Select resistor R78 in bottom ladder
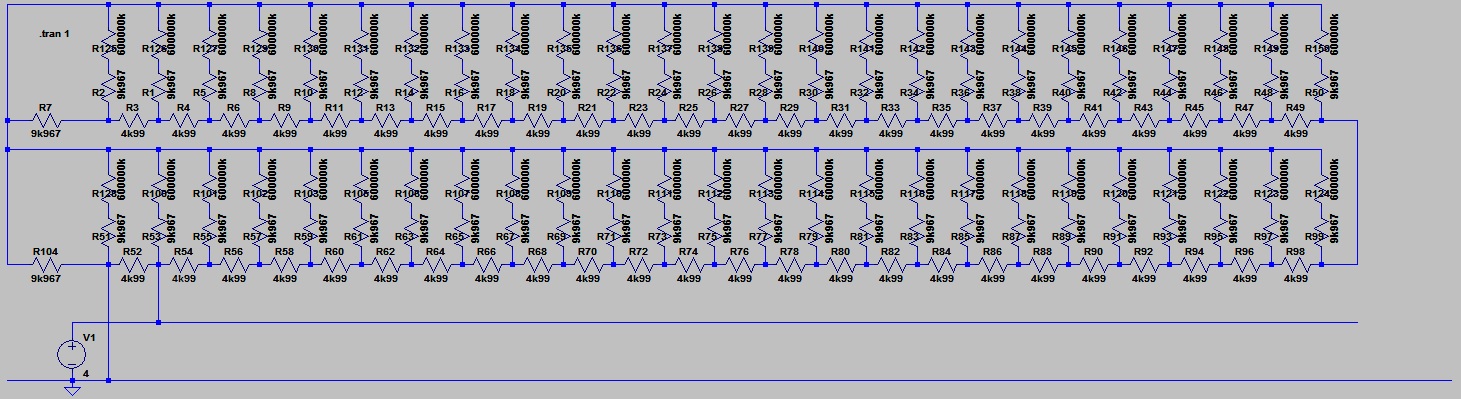Viewport: 1461px width, 399px height. pos(790,266)
